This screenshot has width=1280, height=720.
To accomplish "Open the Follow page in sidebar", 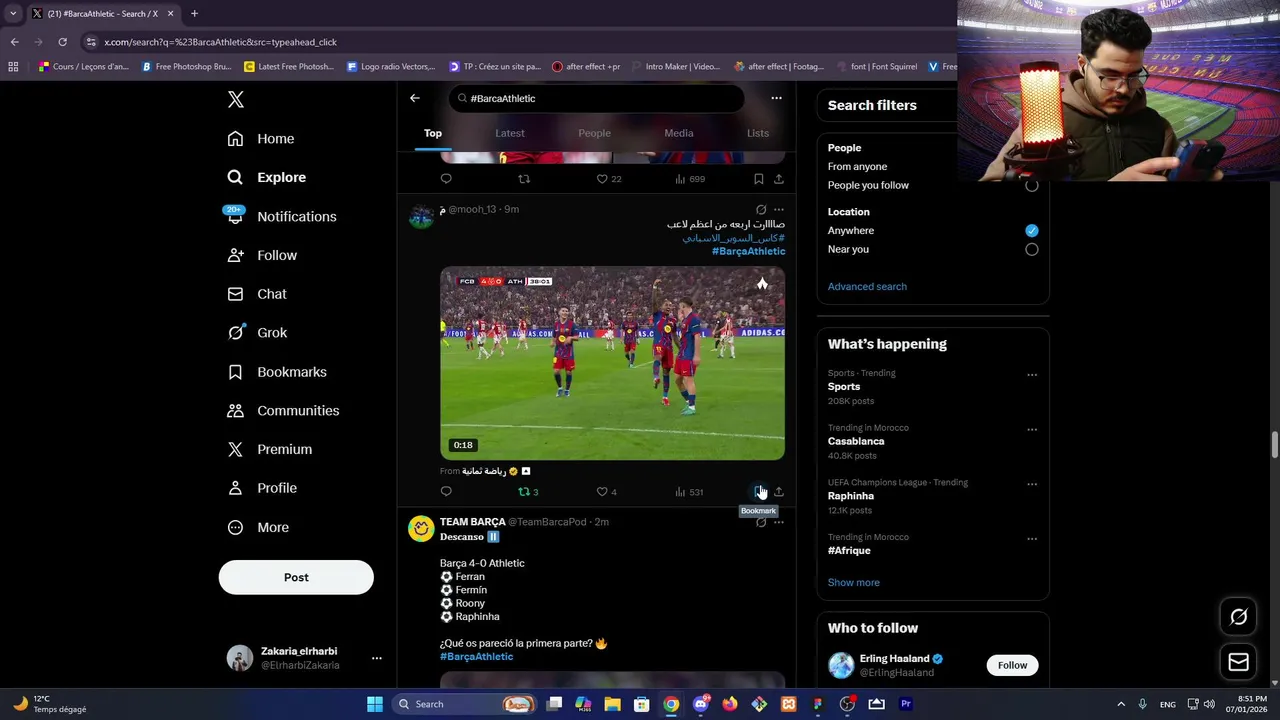I will (x=263, y=255).
